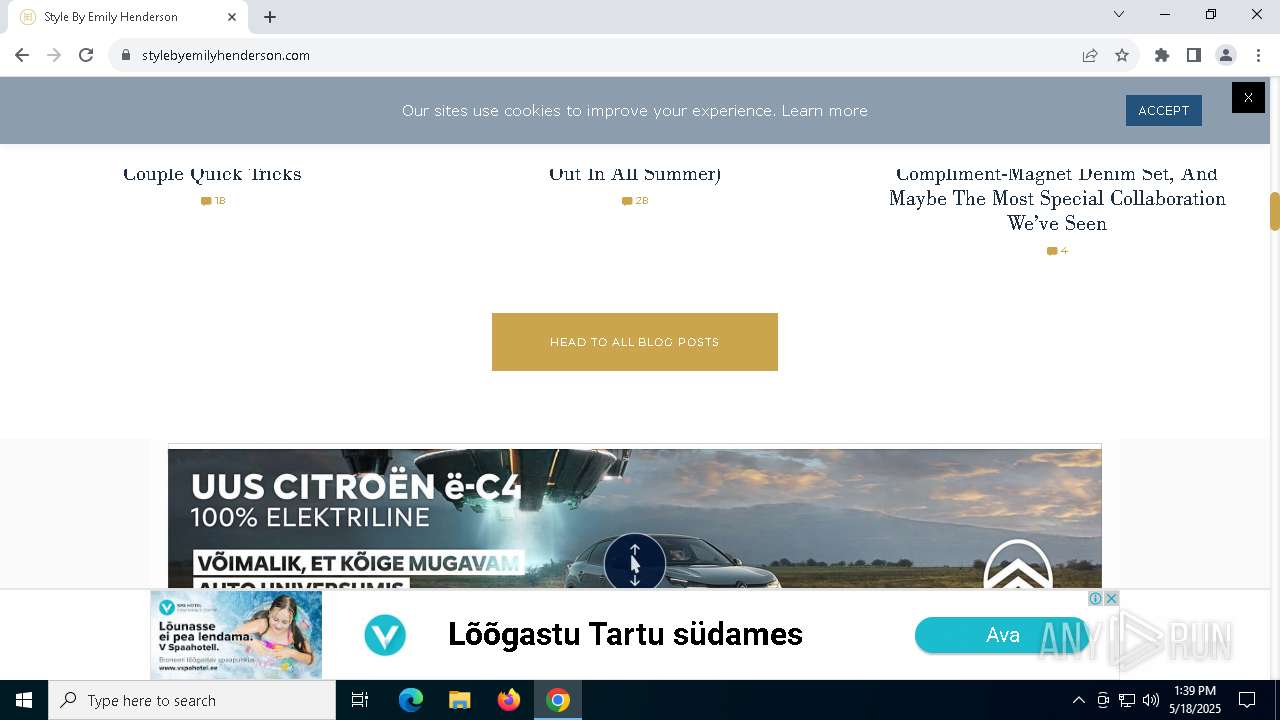Select the Style By Emily Henderson tab

128,17
